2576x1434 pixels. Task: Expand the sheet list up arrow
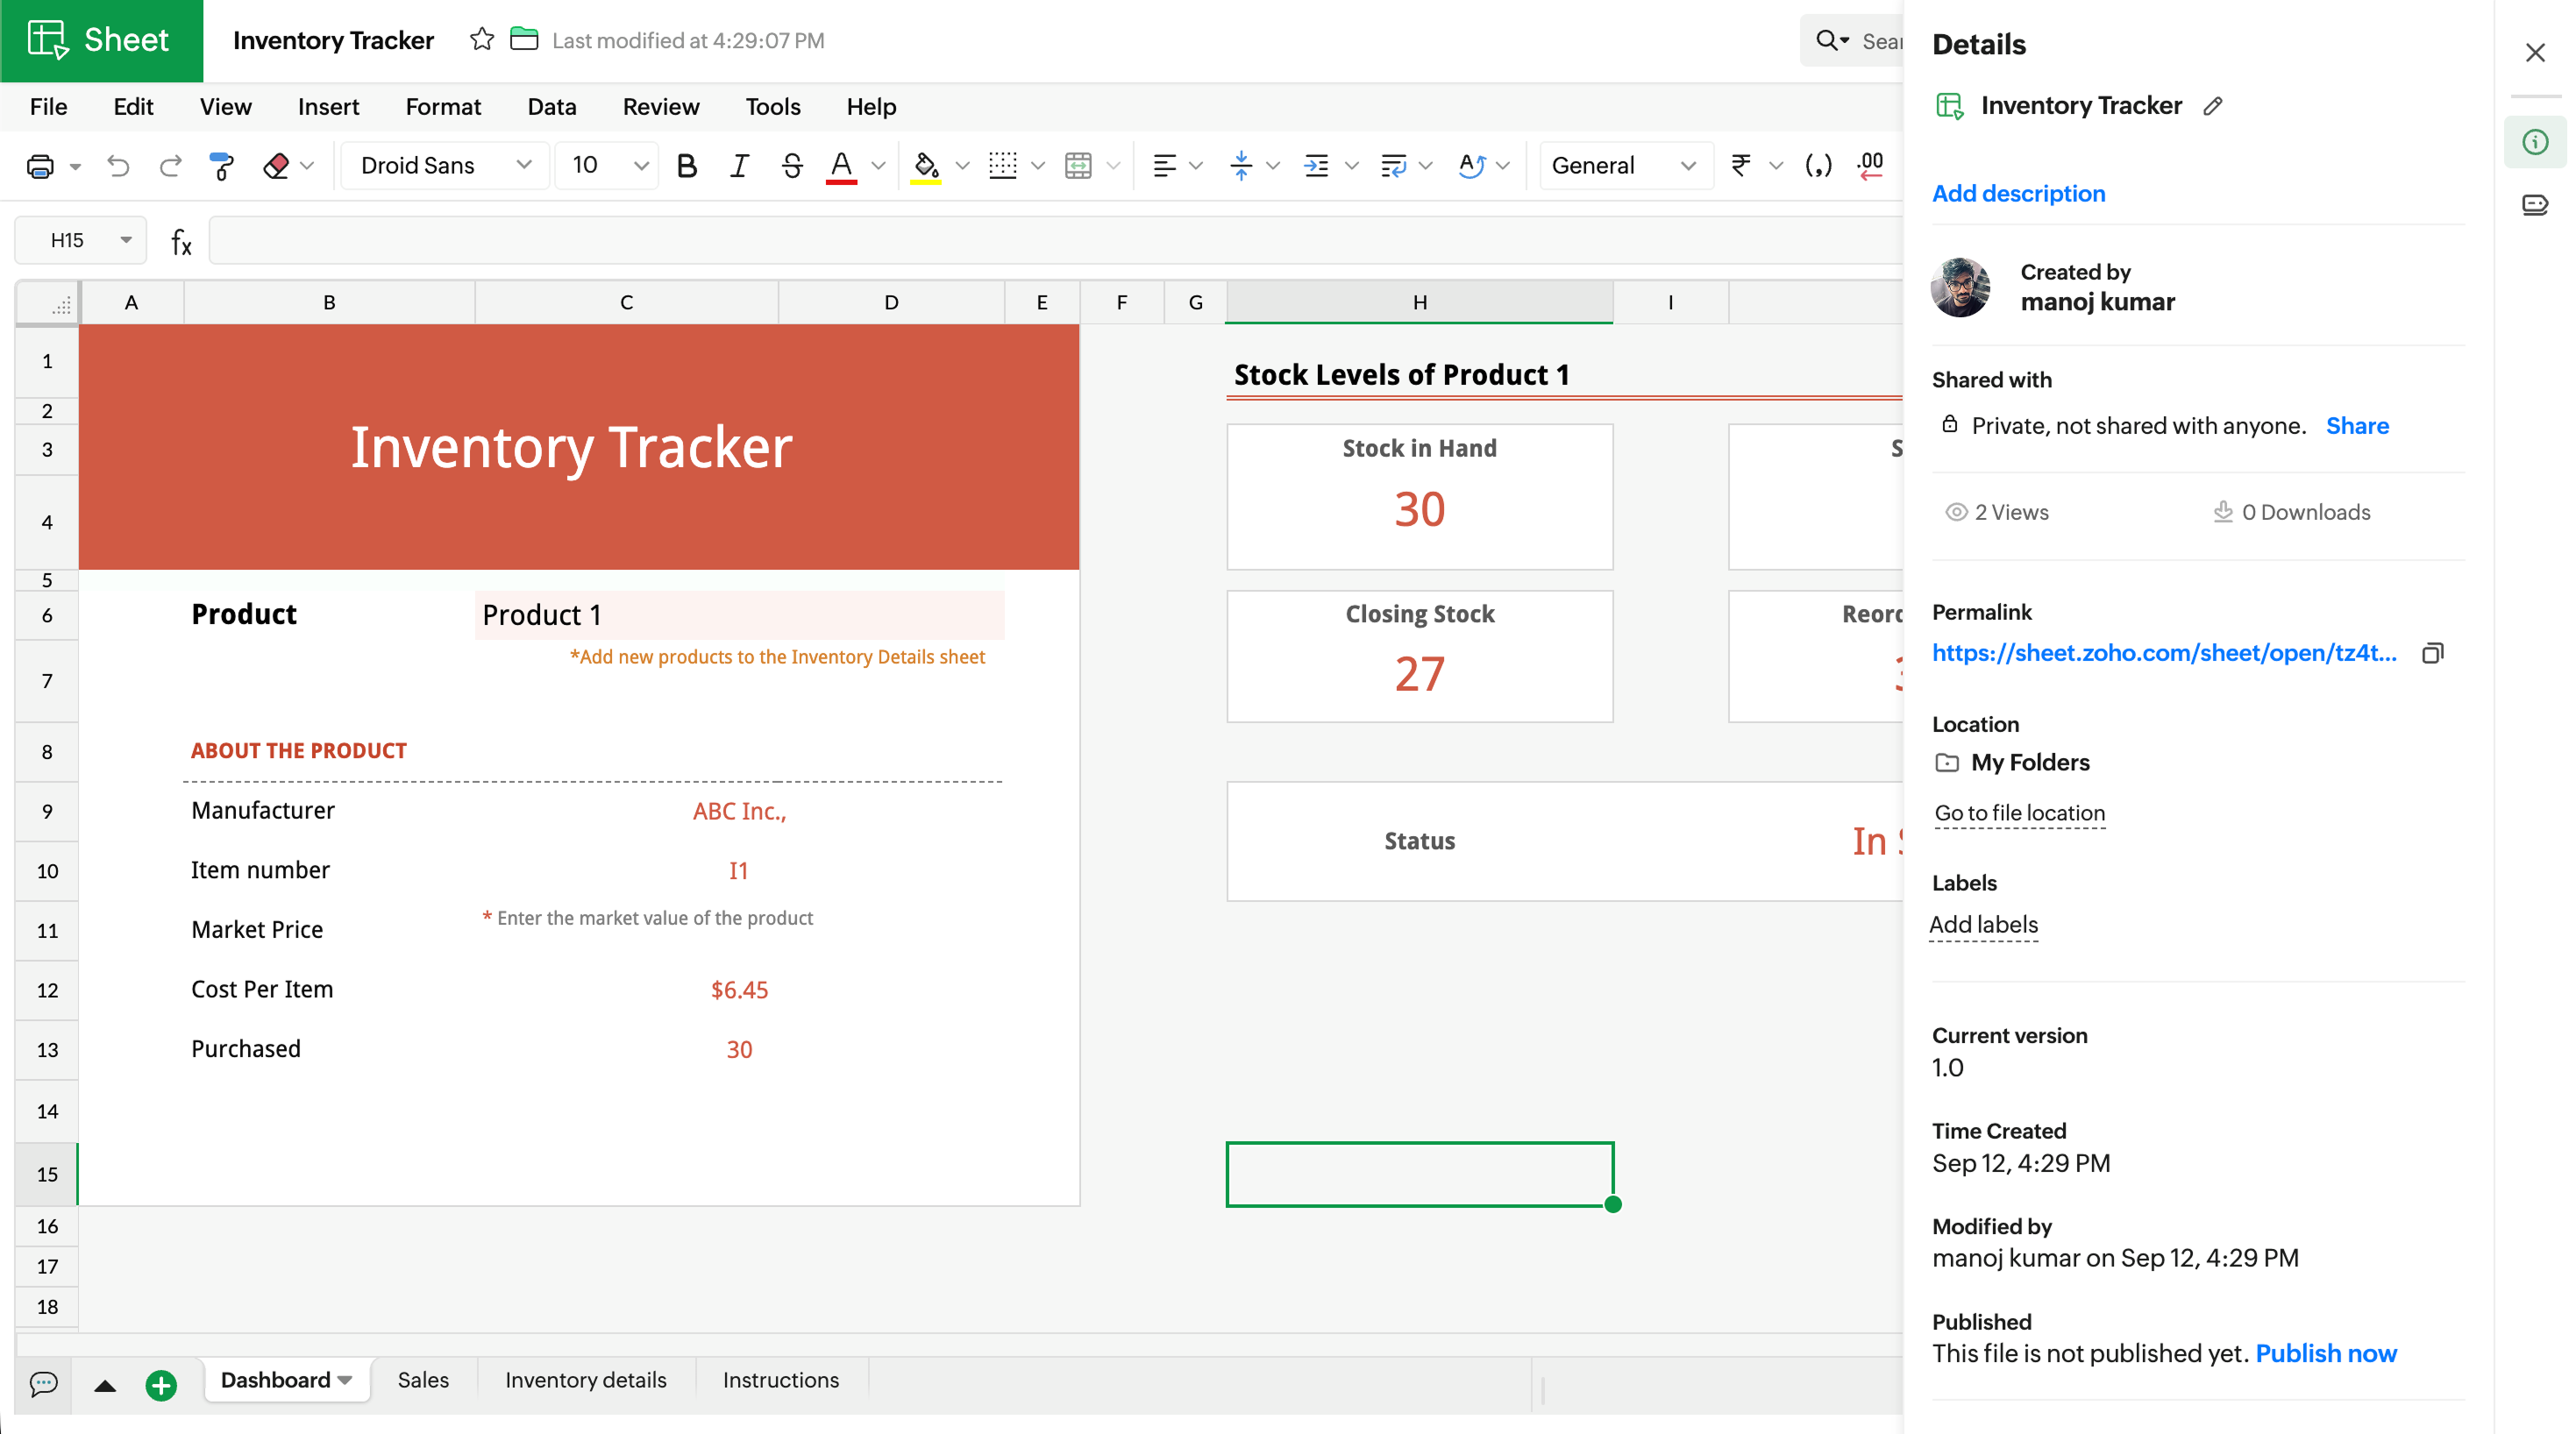105,1386
